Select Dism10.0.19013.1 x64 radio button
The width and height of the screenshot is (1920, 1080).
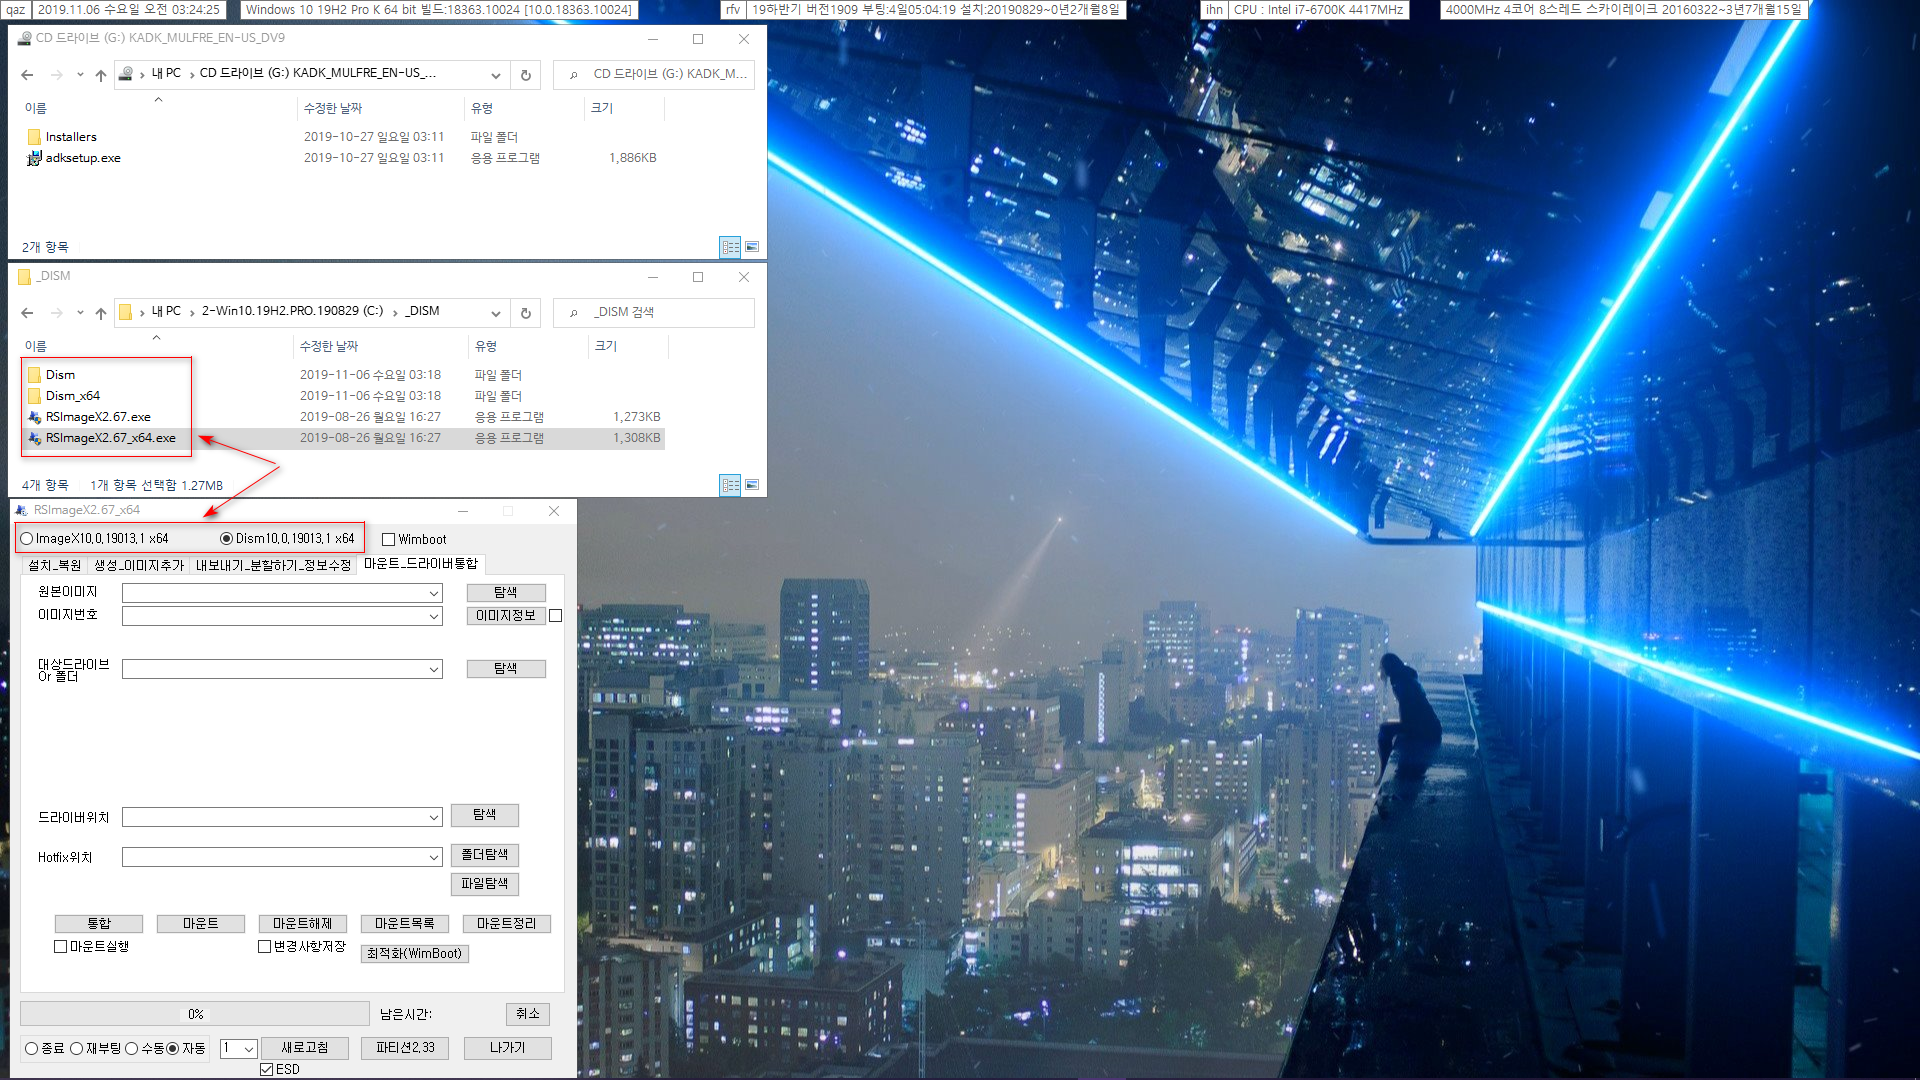(227, 539)
